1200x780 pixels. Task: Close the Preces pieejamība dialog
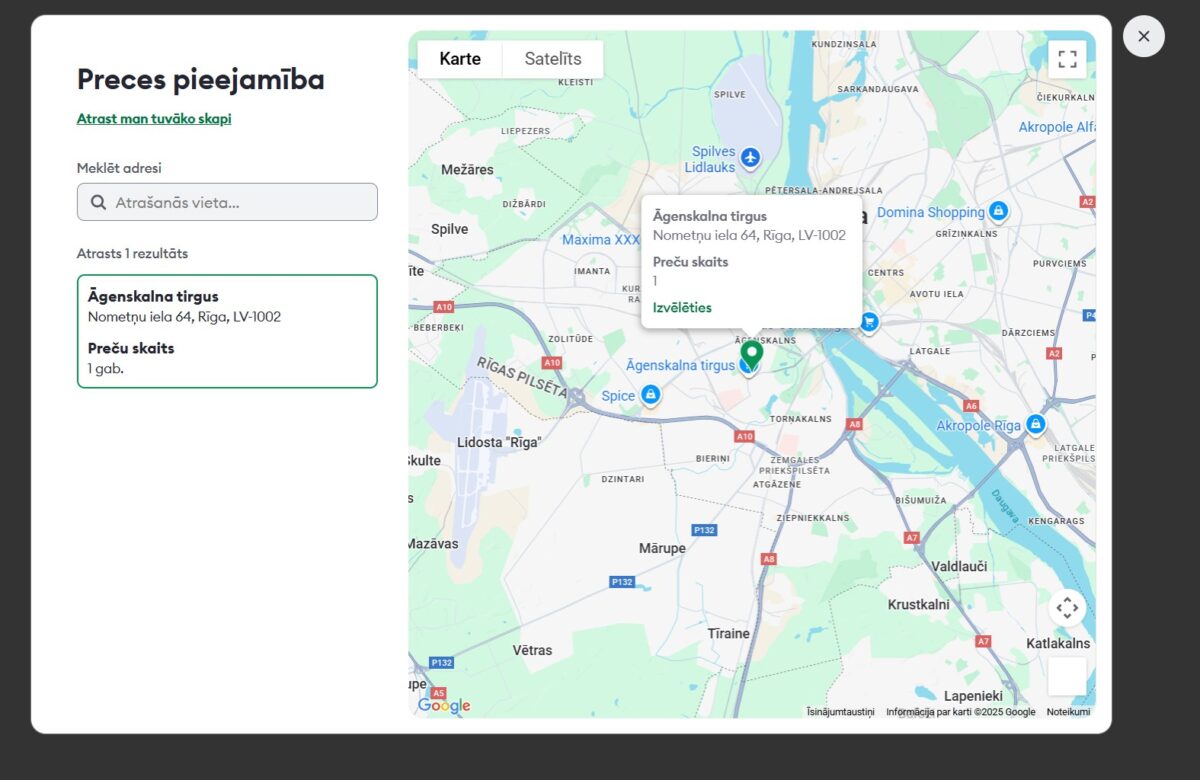[1143, 36]
